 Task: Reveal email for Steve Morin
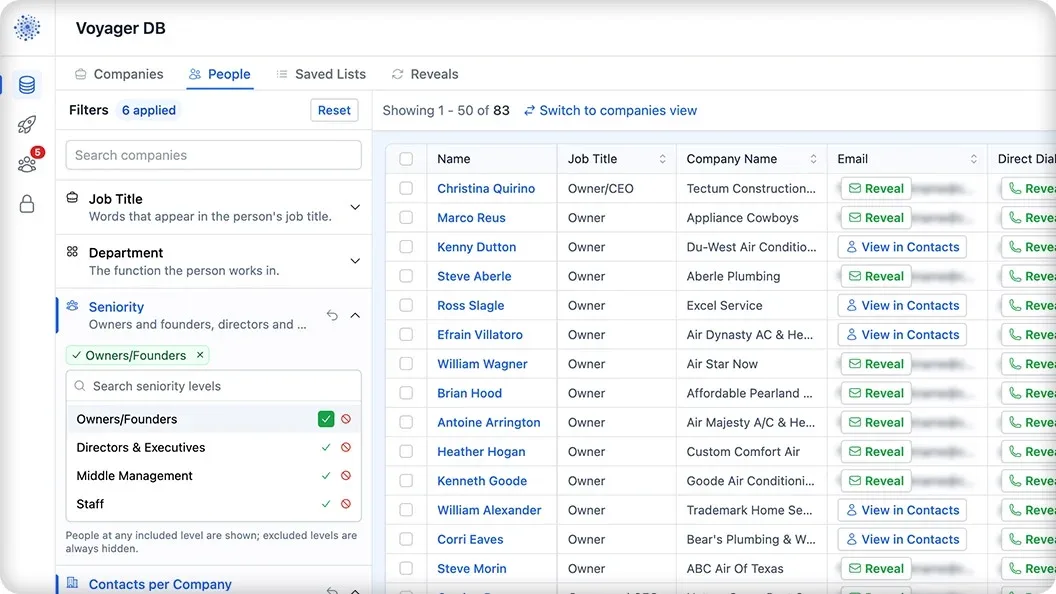pos(876,568)
